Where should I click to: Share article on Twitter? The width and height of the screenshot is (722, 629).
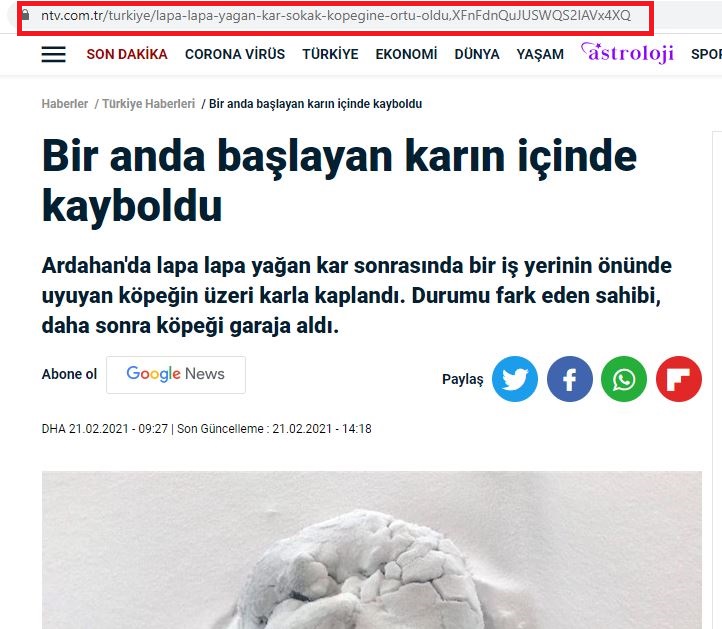pos(515,379)
